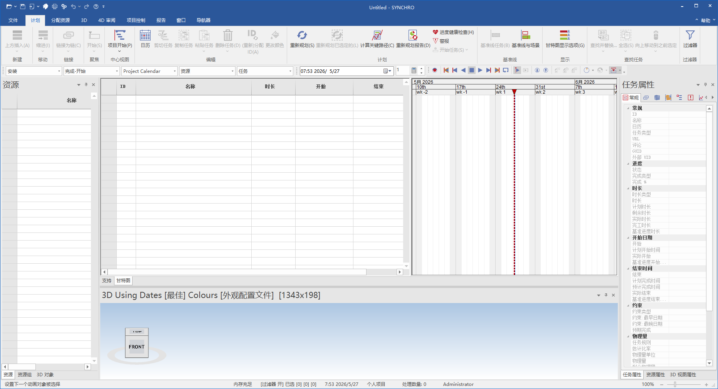
Task: Click the second tab icon in 任务属性 panel
Action: 646,97
